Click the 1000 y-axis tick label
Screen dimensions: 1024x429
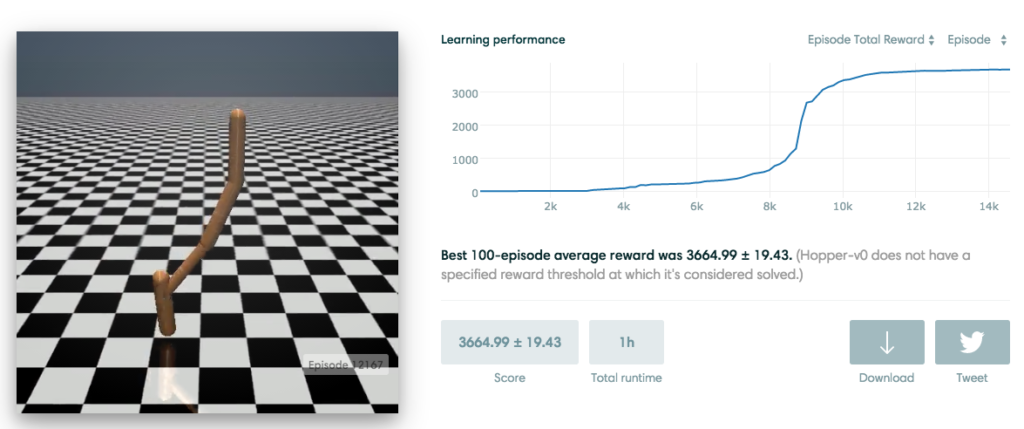coord(465,159)
